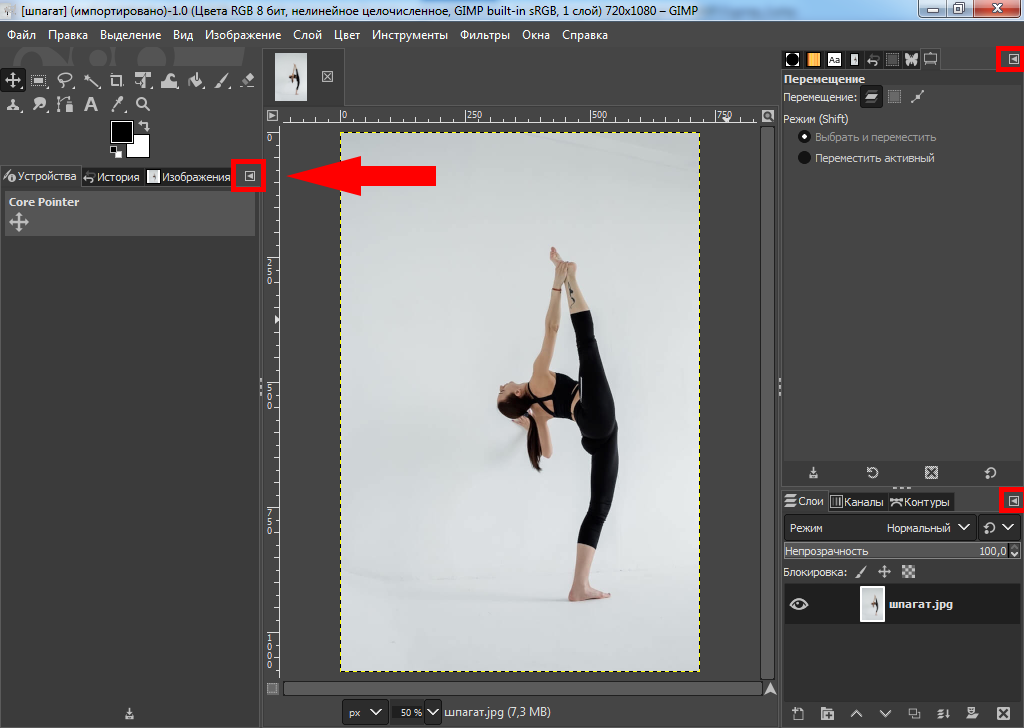This screenshot has height=728, width=1024.
Task: Pick the Crop tool in toolbox
Action: [x=117, y=81]
